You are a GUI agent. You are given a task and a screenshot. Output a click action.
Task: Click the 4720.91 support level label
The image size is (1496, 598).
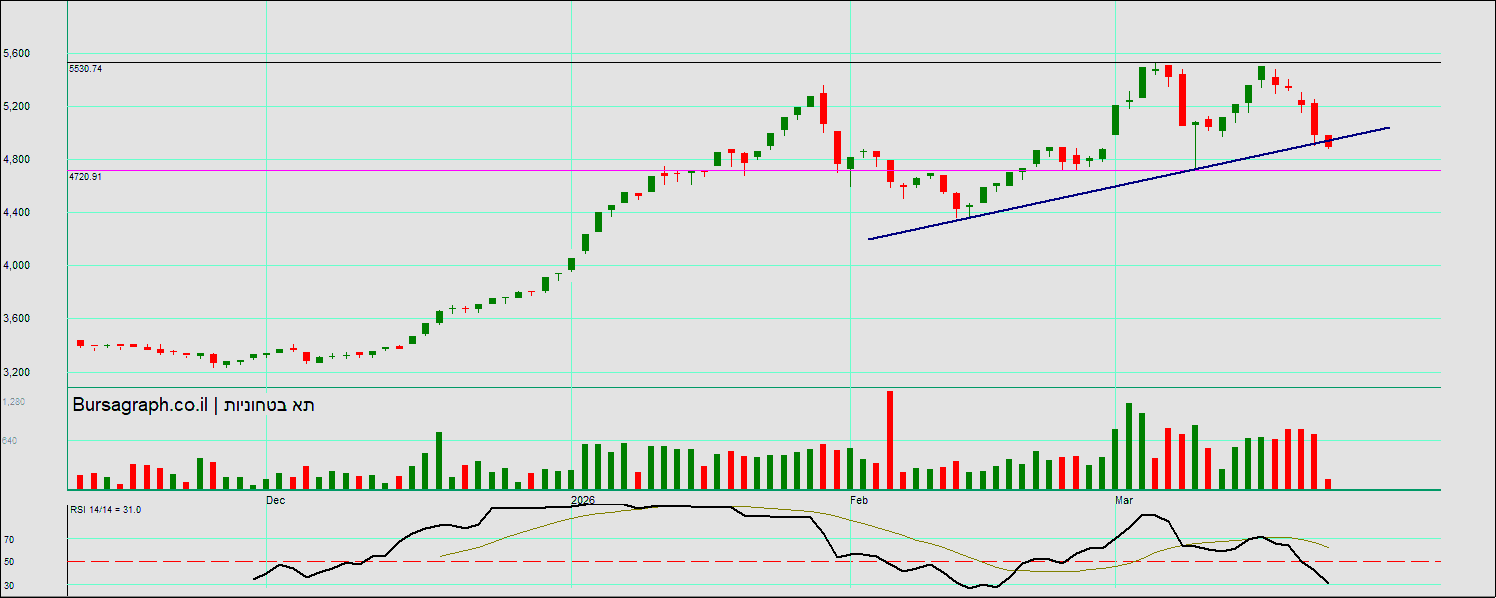[x=85, y=176]
